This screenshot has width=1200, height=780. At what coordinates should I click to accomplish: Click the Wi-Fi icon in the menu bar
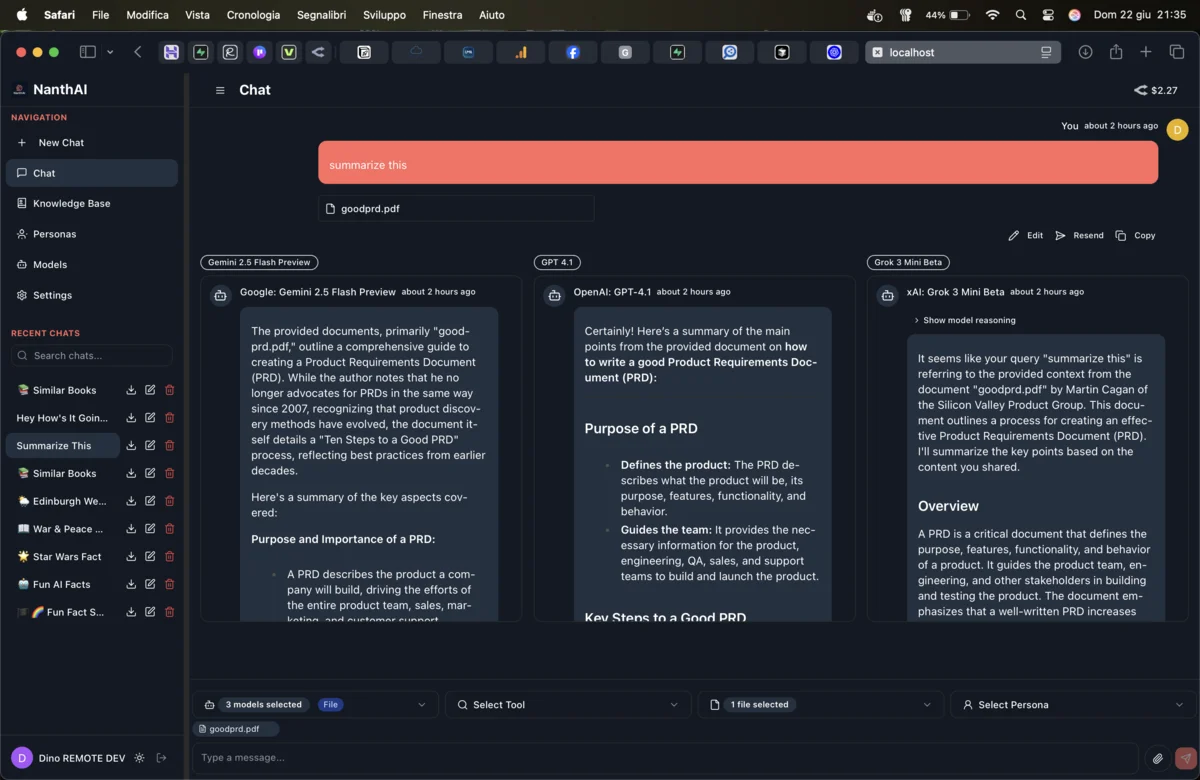[x=992, y=15]
